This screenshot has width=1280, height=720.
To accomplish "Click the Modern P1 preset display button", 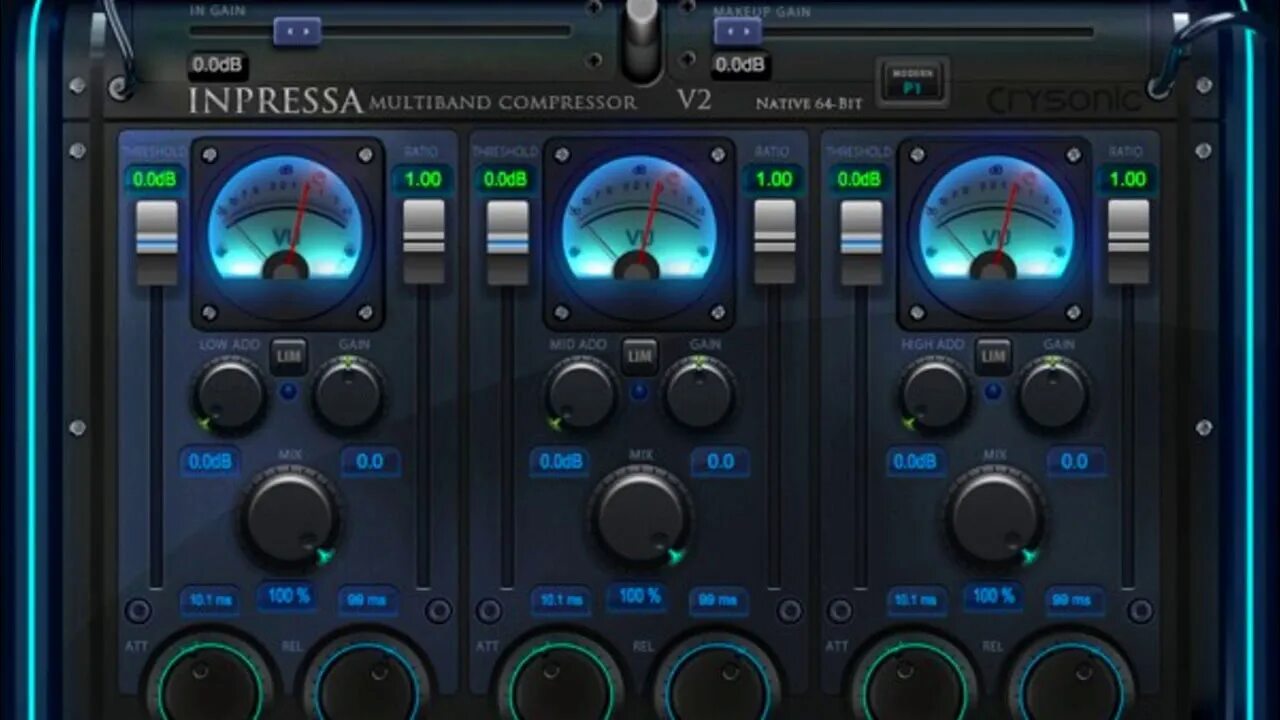I will click(x=913, y=82).
